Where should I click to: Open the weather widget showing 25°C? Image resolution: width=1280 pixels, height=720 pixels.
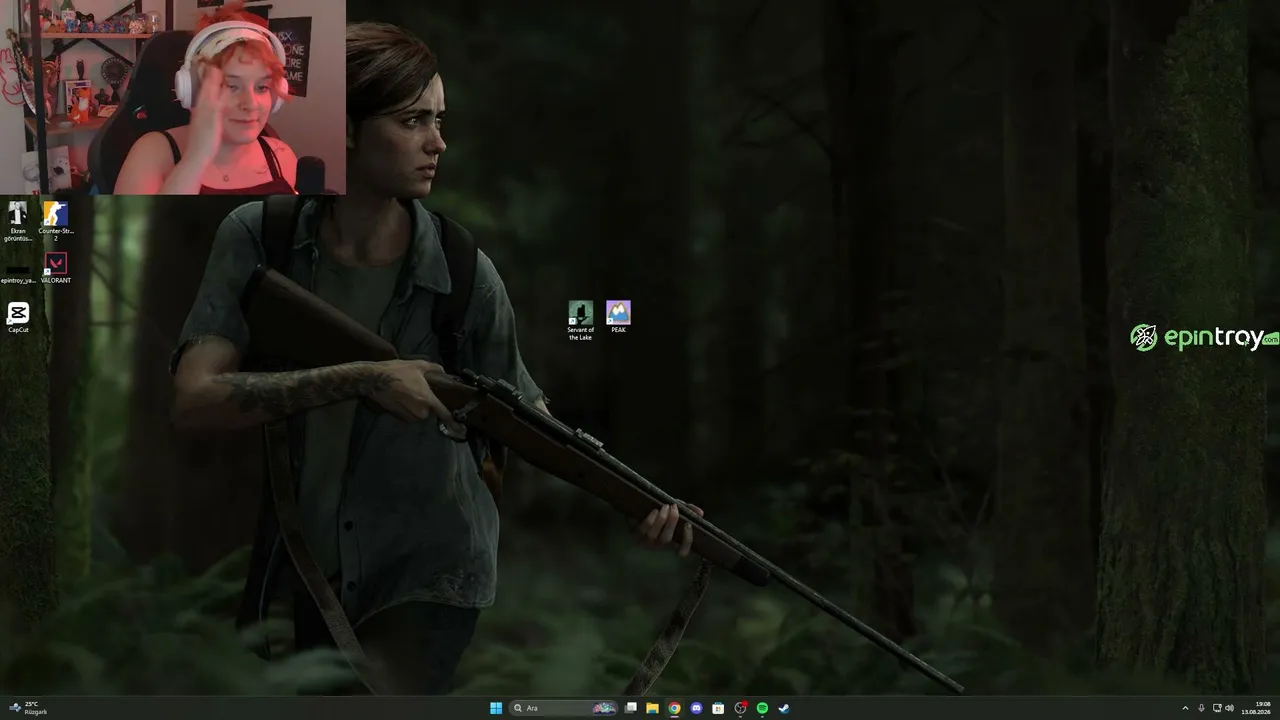pos(28,708)
